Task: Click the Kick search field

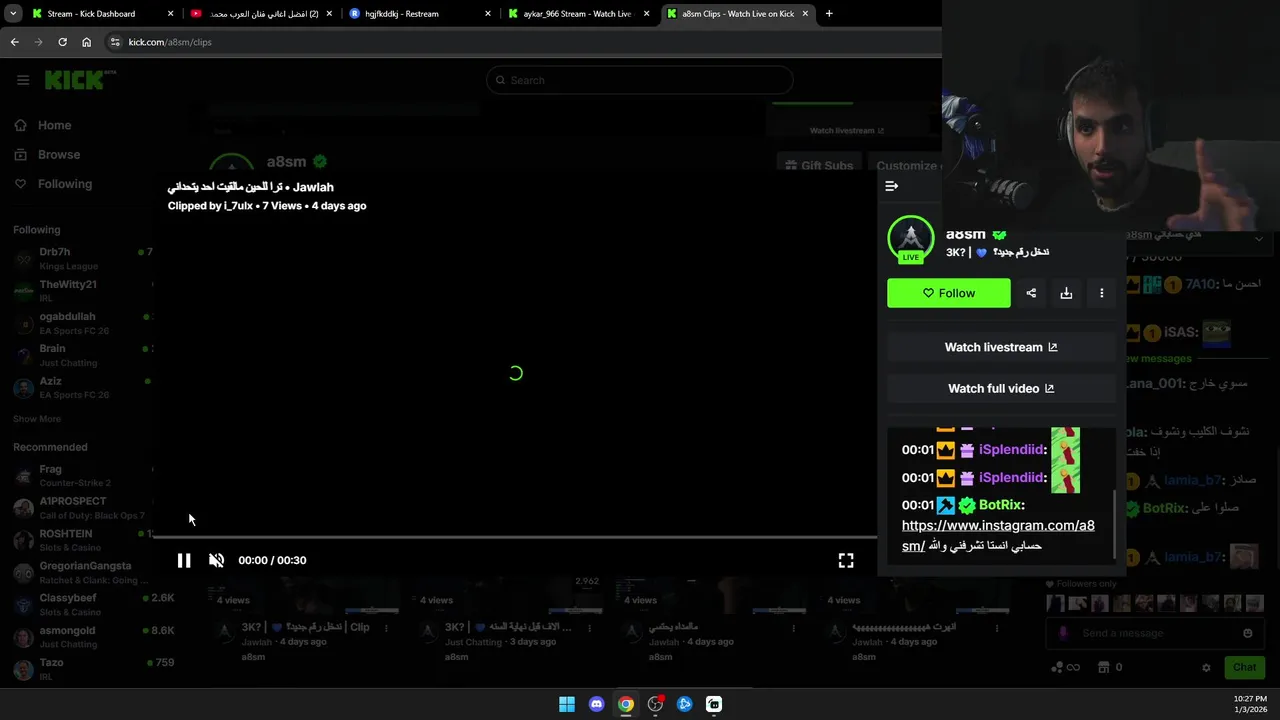Action: 640,80
